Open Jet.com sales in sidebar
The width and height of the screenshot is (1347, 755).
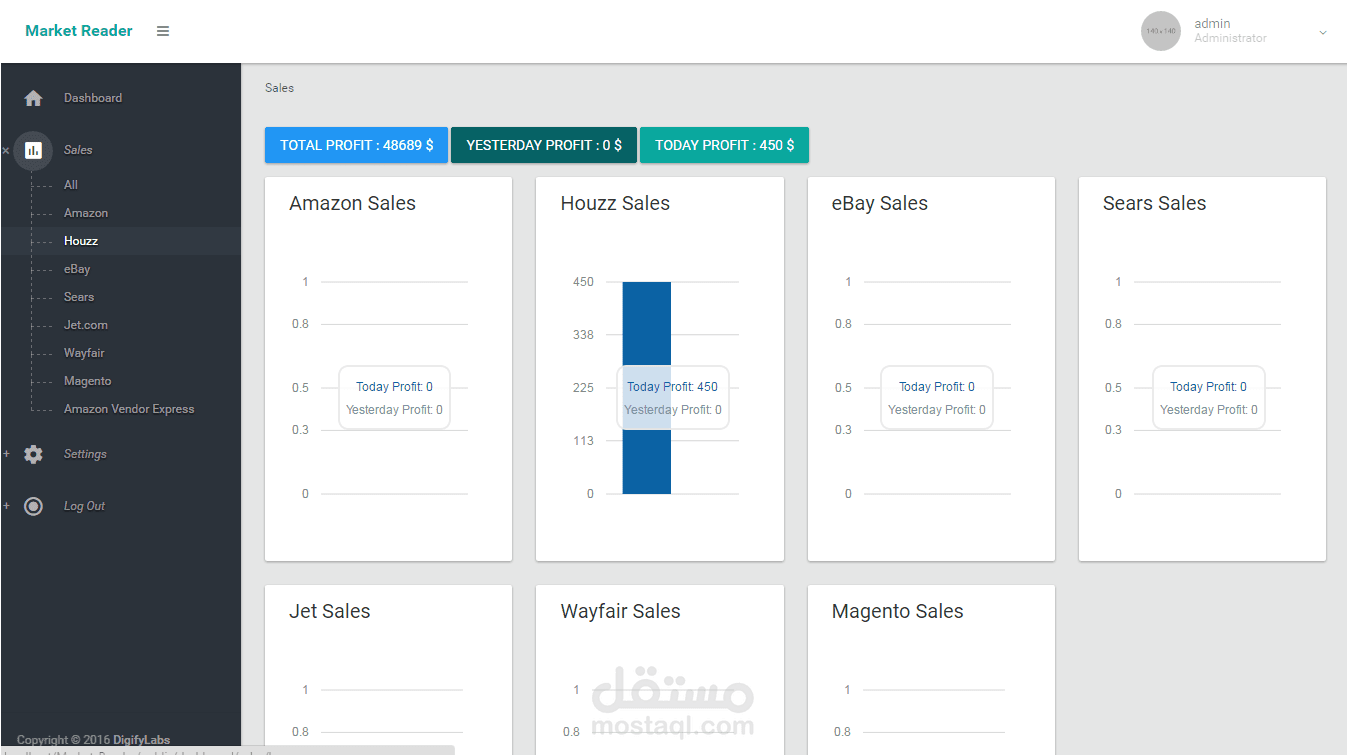(86, 325)
